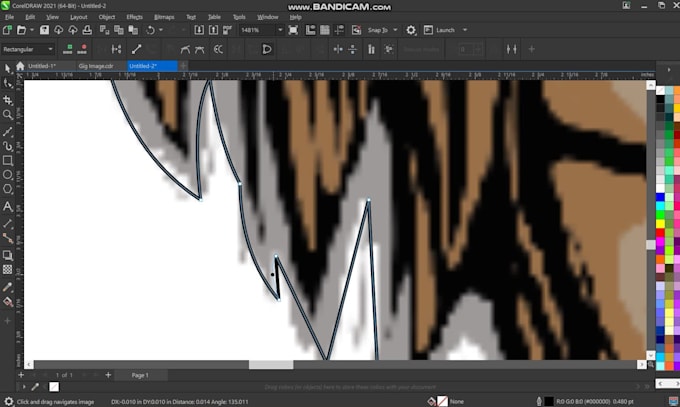The image size is (680, 407).
Task: Select the Zoom tool in toolbox
Action: (7, 115)
